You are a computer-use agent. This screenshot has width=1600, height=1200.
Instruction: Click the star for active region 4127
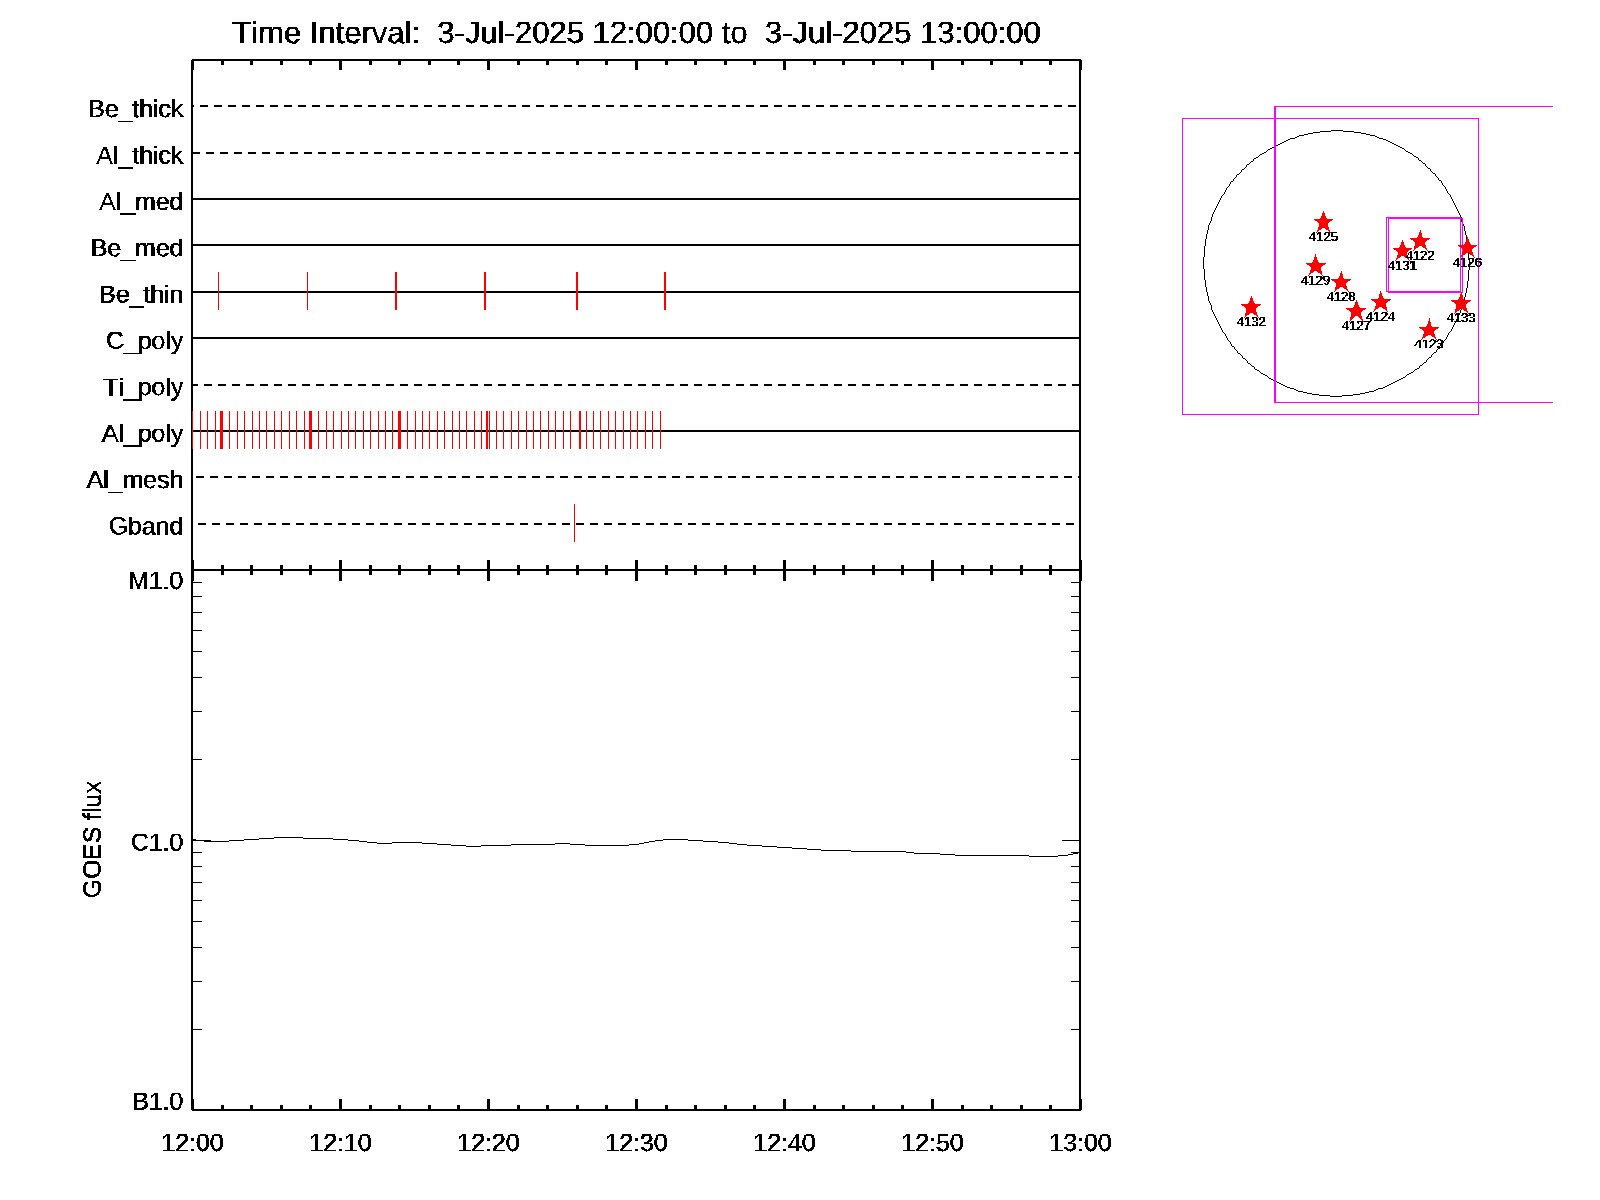point(1355,311)
